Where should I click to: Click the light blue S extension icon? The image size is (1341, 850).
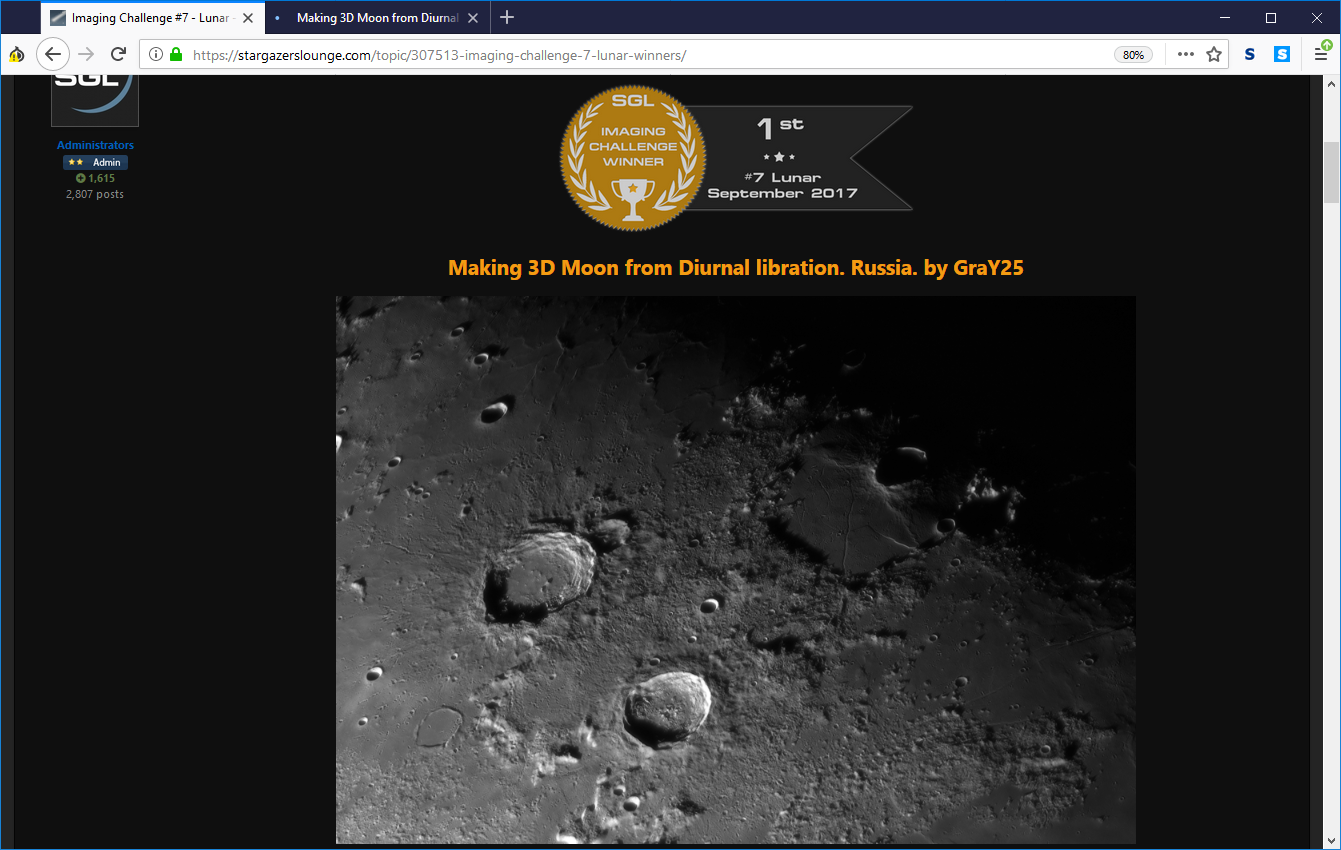pyautogui.click(x=1282, y=55)
